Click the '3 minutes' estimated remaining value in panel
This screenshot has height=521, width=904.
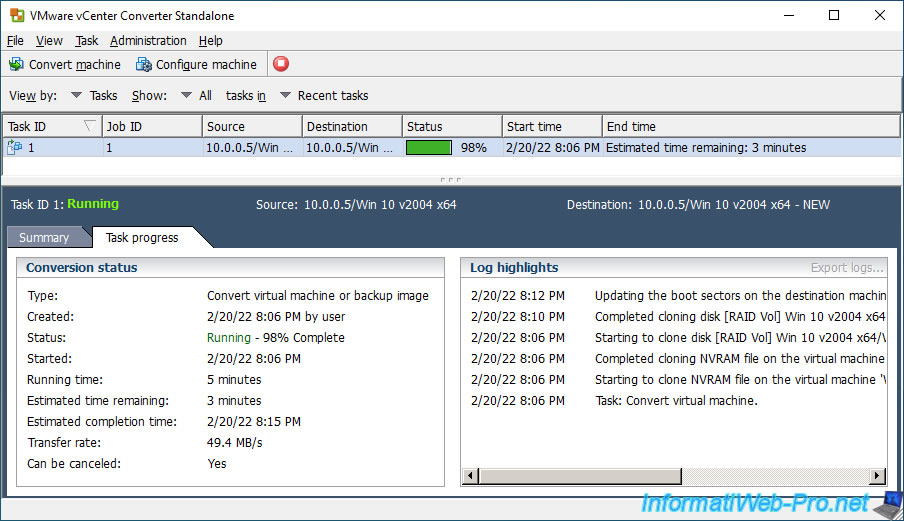[x=234, y=401]
